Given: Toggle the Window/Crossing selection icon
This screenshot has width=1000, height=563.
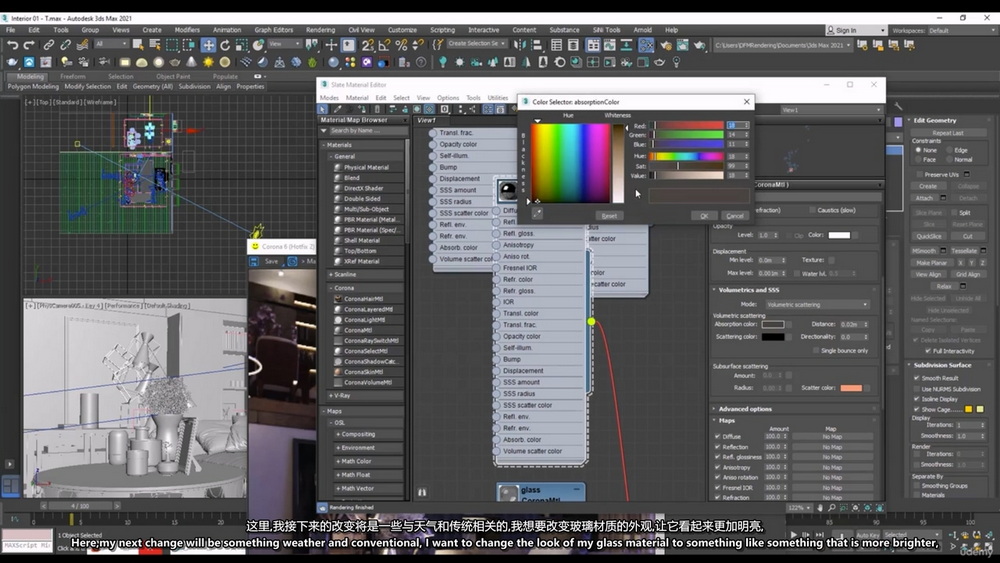Looking at the screenshot, I should pos(189,45).
